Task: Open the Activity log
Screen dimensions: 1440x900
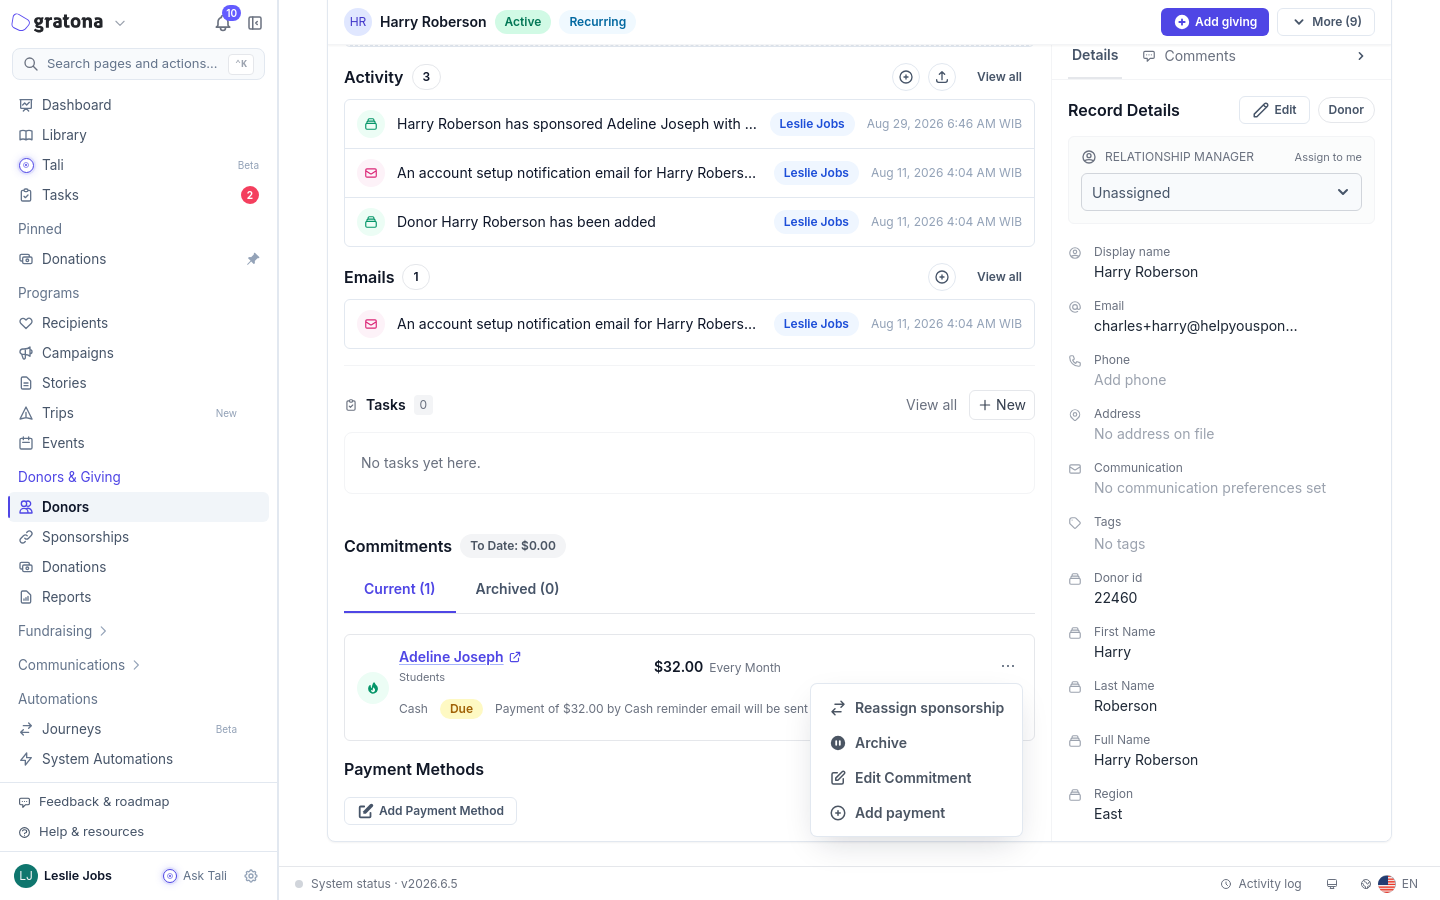Action: point(1261,884)
